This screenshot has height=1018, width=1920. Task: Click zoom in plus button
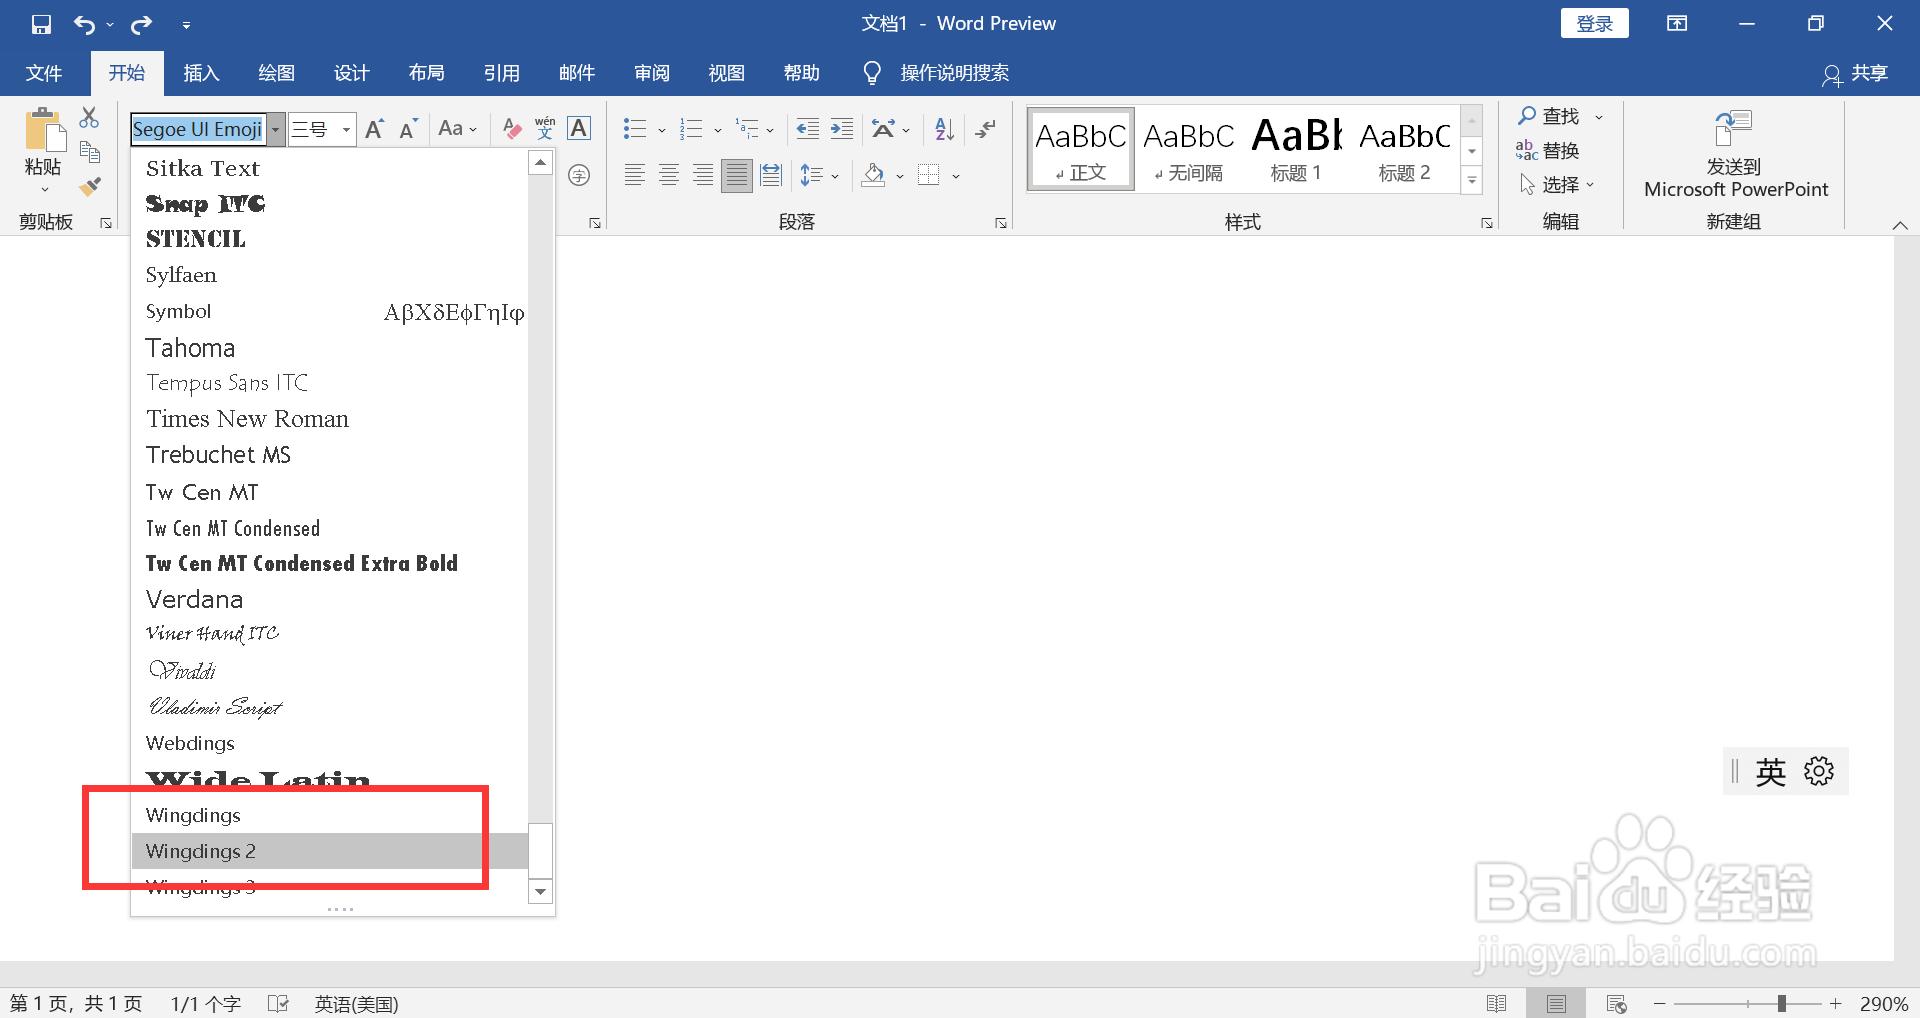(1836, 1003)
